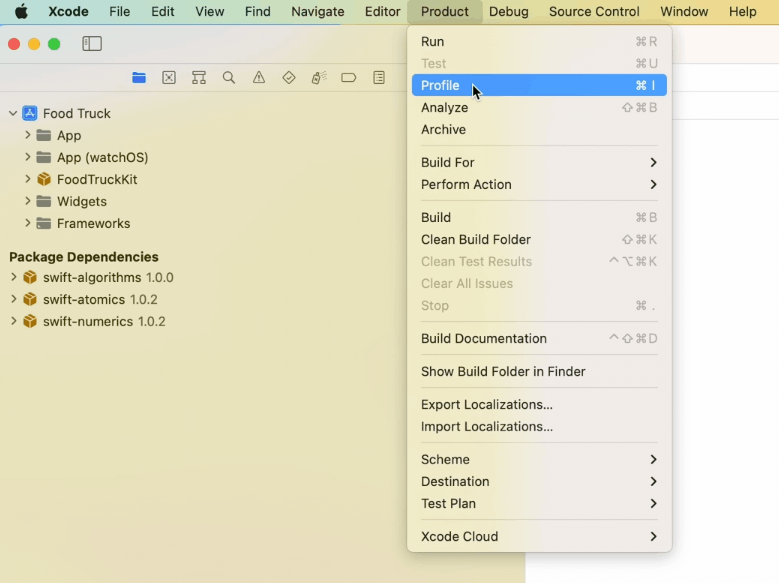The image size is (779, 583).
Task: Expand swift-algorithms 1.0.0 dependency
Action: coord(14,277)
